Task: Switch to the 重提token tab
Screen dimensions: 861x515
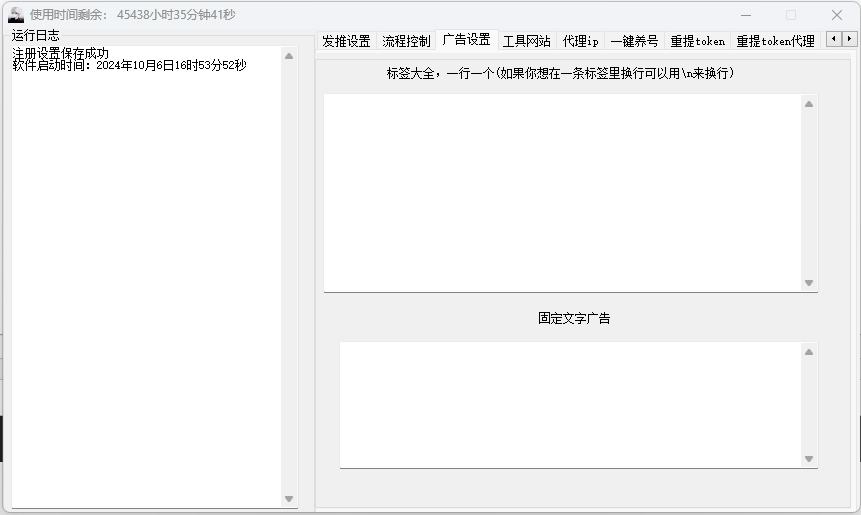Action: 697,41
